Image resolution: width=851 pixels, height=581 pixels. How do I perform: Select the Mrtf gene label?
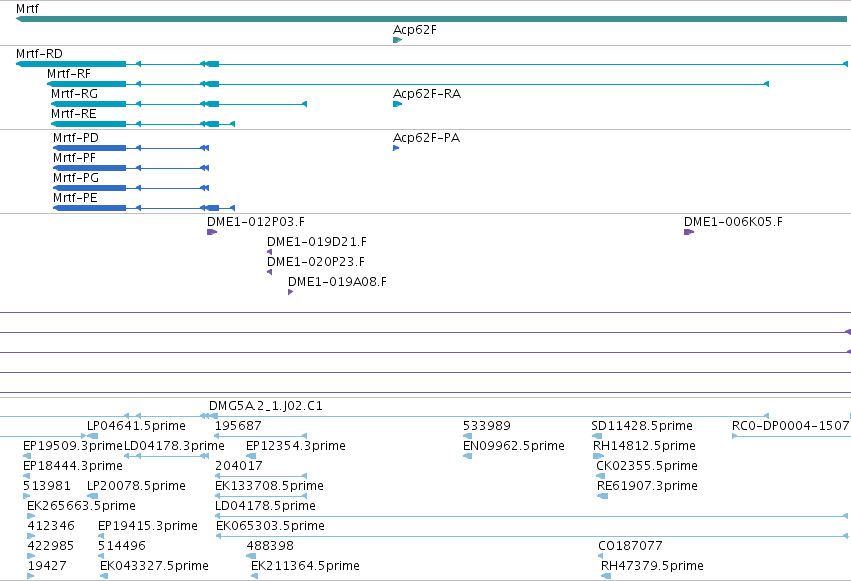(x=27, y=9)
